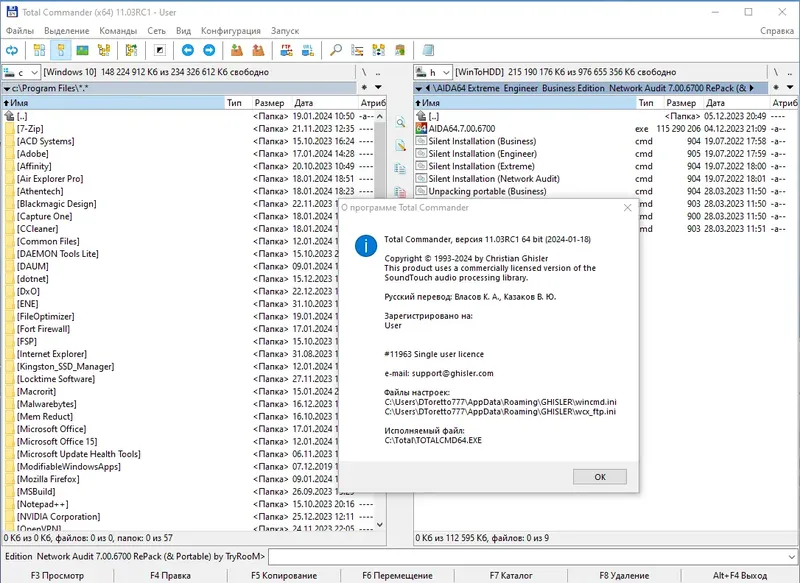
Task: Click the F7 Каталог button
Action: click(x=511, y=575)
